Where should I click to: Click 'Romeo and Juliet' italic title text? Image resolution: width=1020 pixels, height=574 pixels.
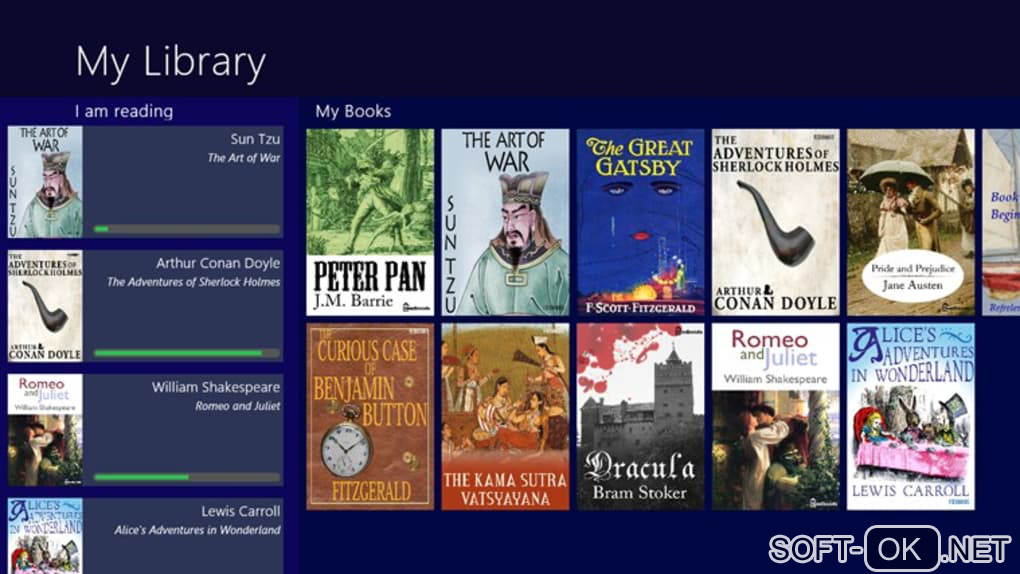click(237, 405)
